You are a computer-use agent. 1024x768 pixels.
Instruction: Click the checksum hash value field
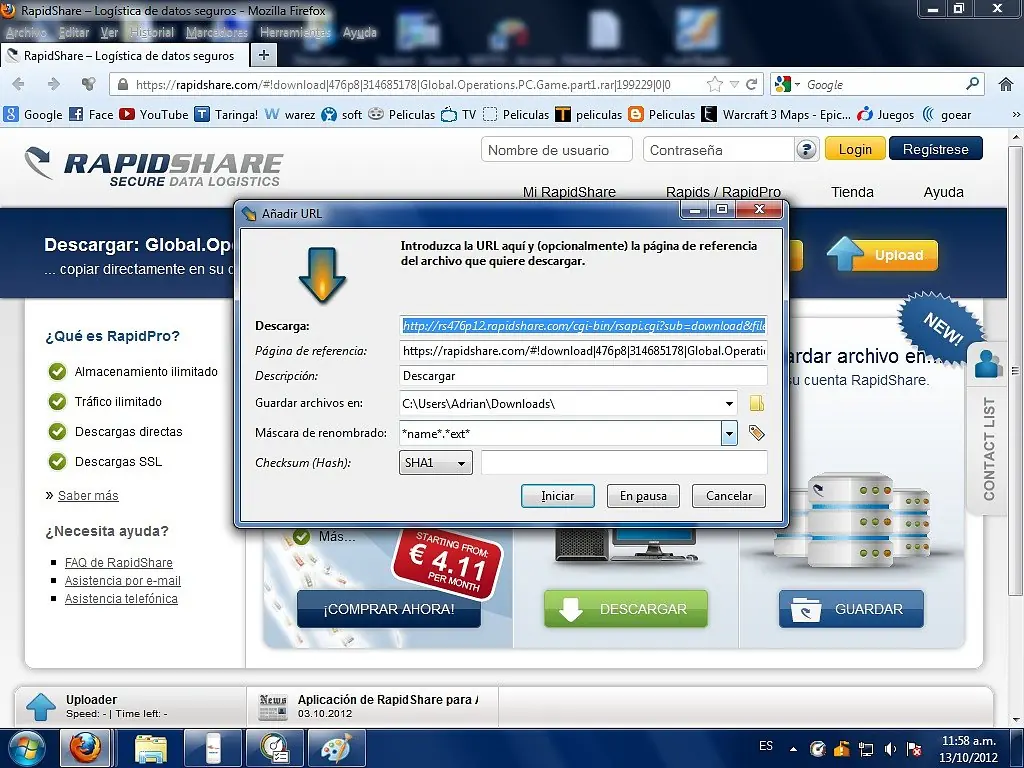(624, 462)
